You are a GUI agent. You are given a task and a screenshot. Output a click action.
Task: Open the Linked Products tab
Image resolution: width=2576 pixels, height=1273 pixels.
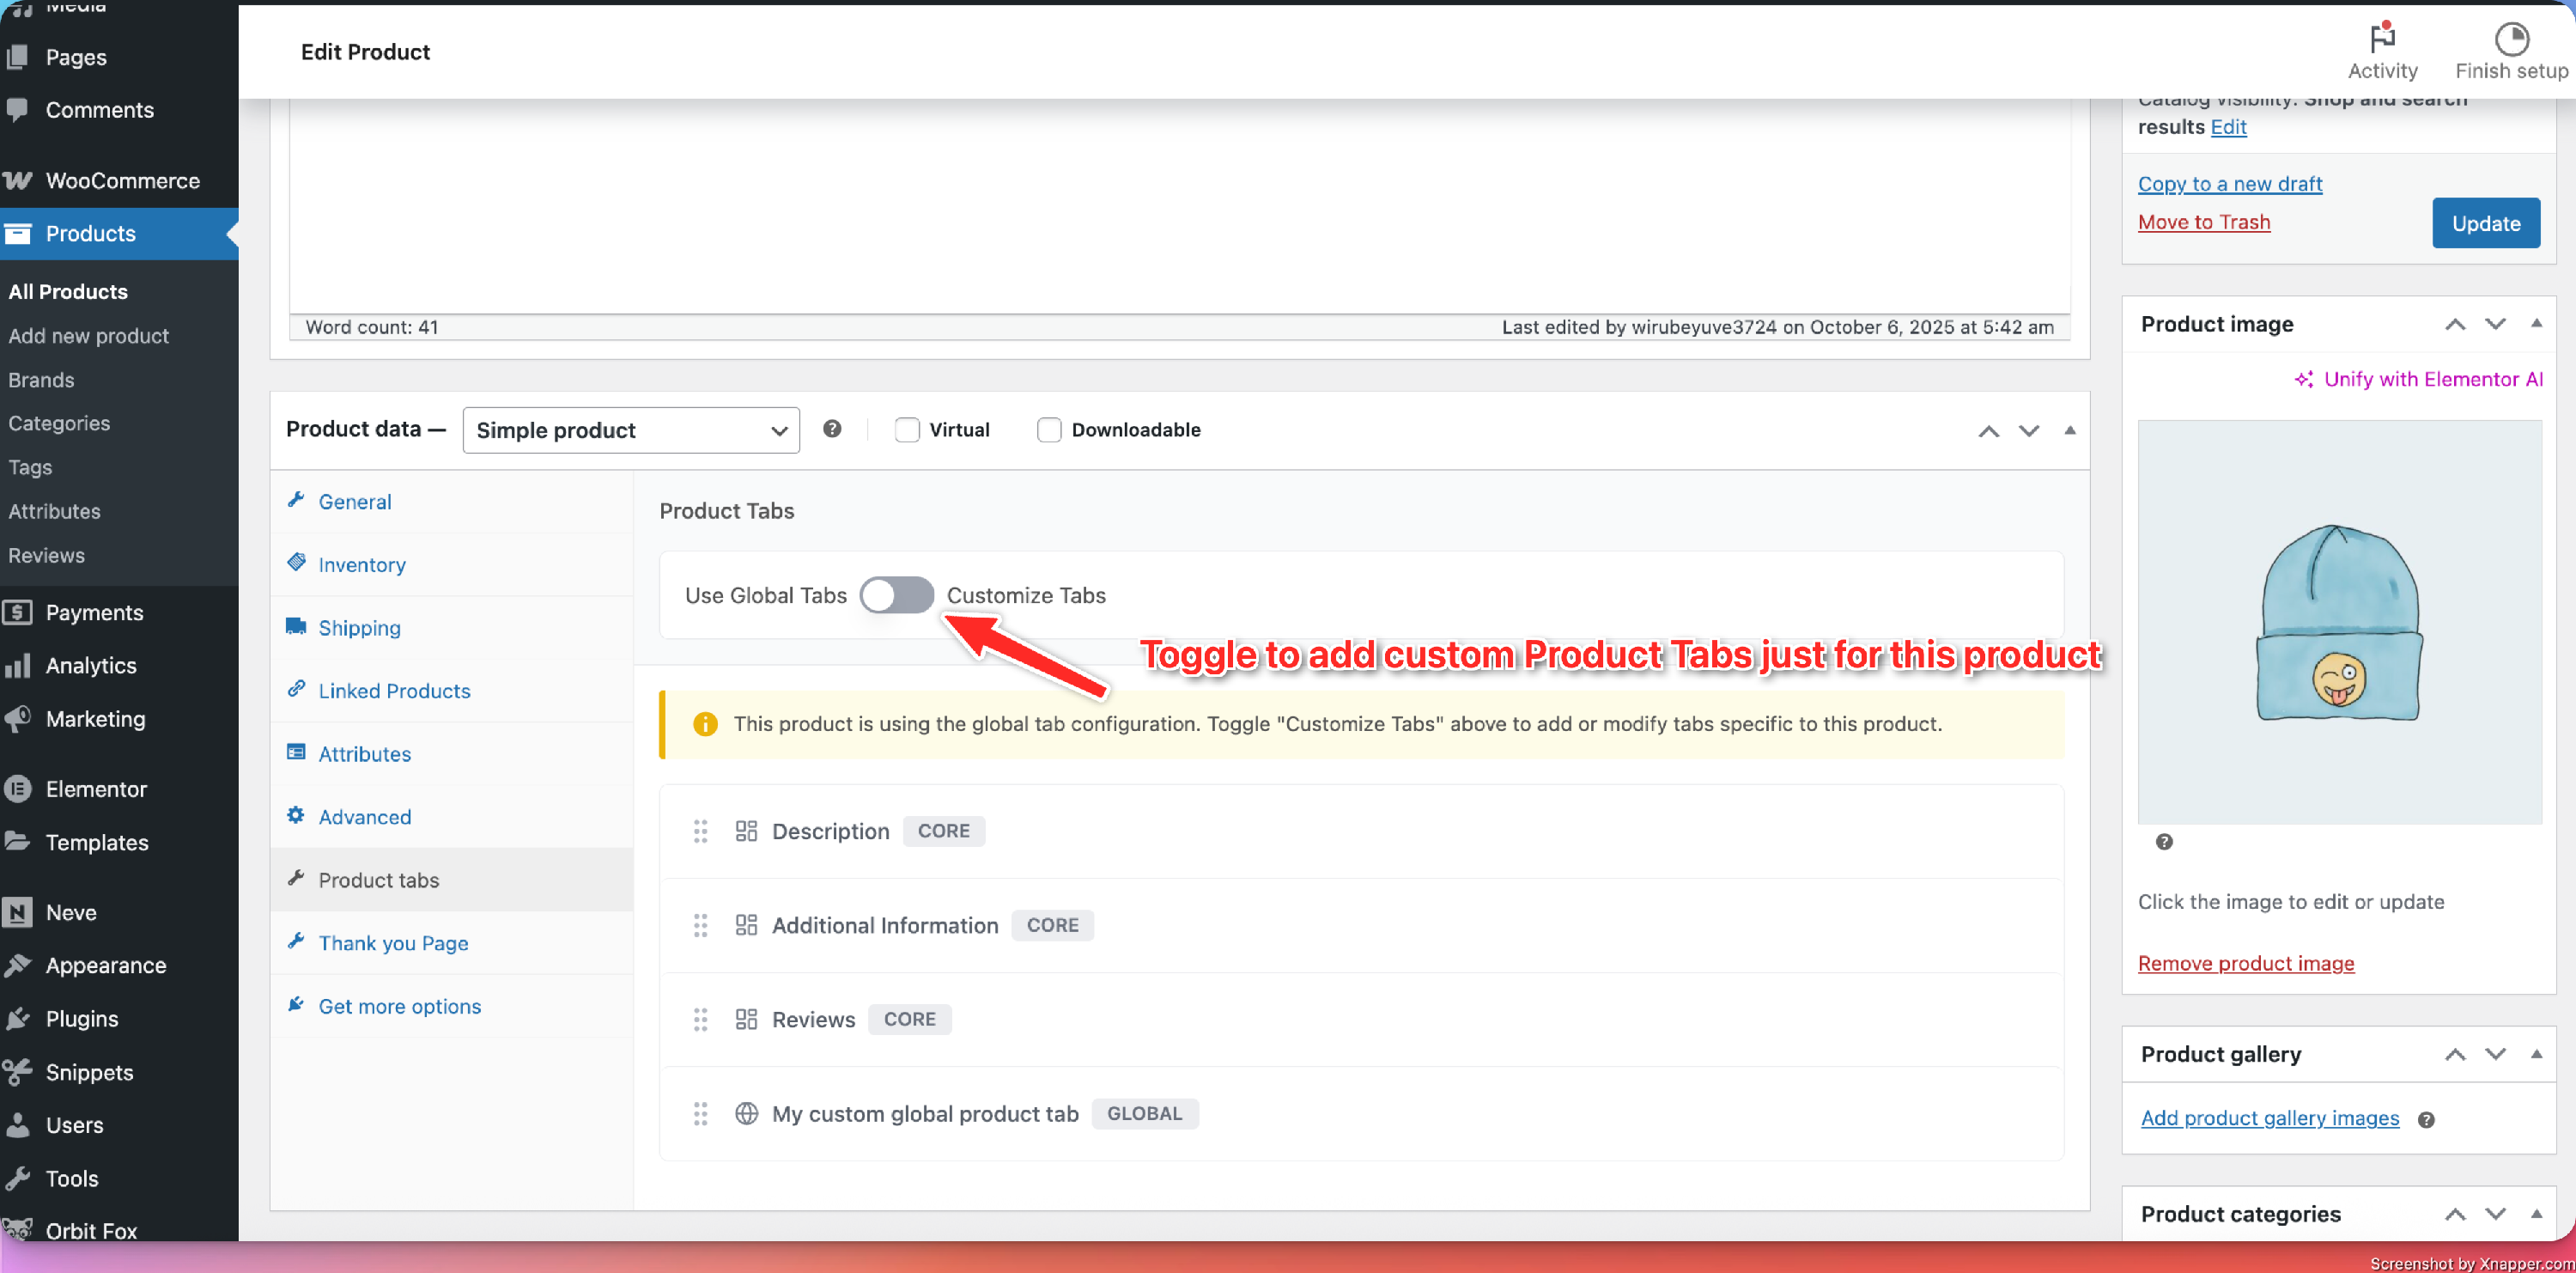click(x=394, y=691)
